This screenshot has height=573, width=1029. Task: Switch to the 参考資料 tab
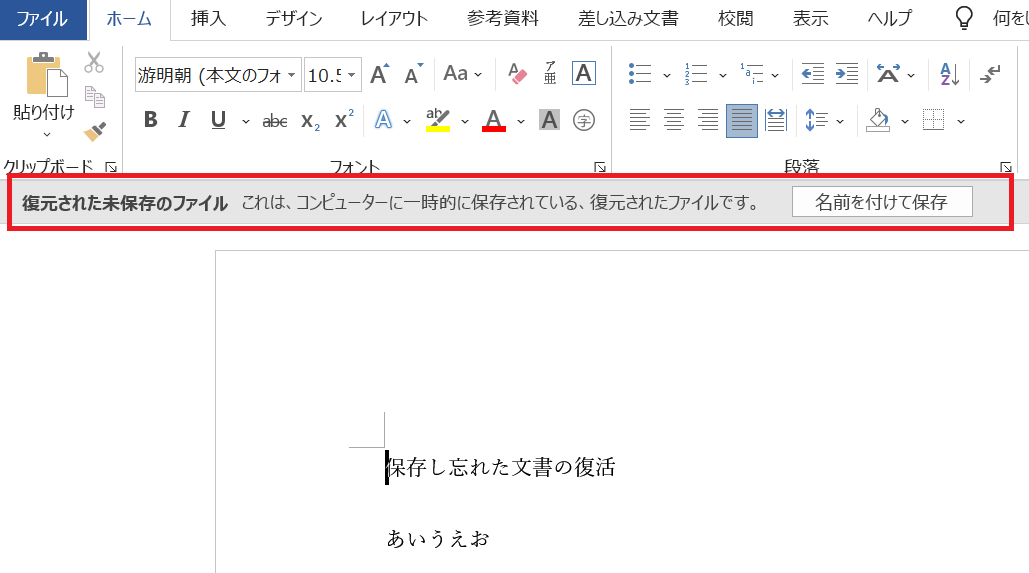503,19
